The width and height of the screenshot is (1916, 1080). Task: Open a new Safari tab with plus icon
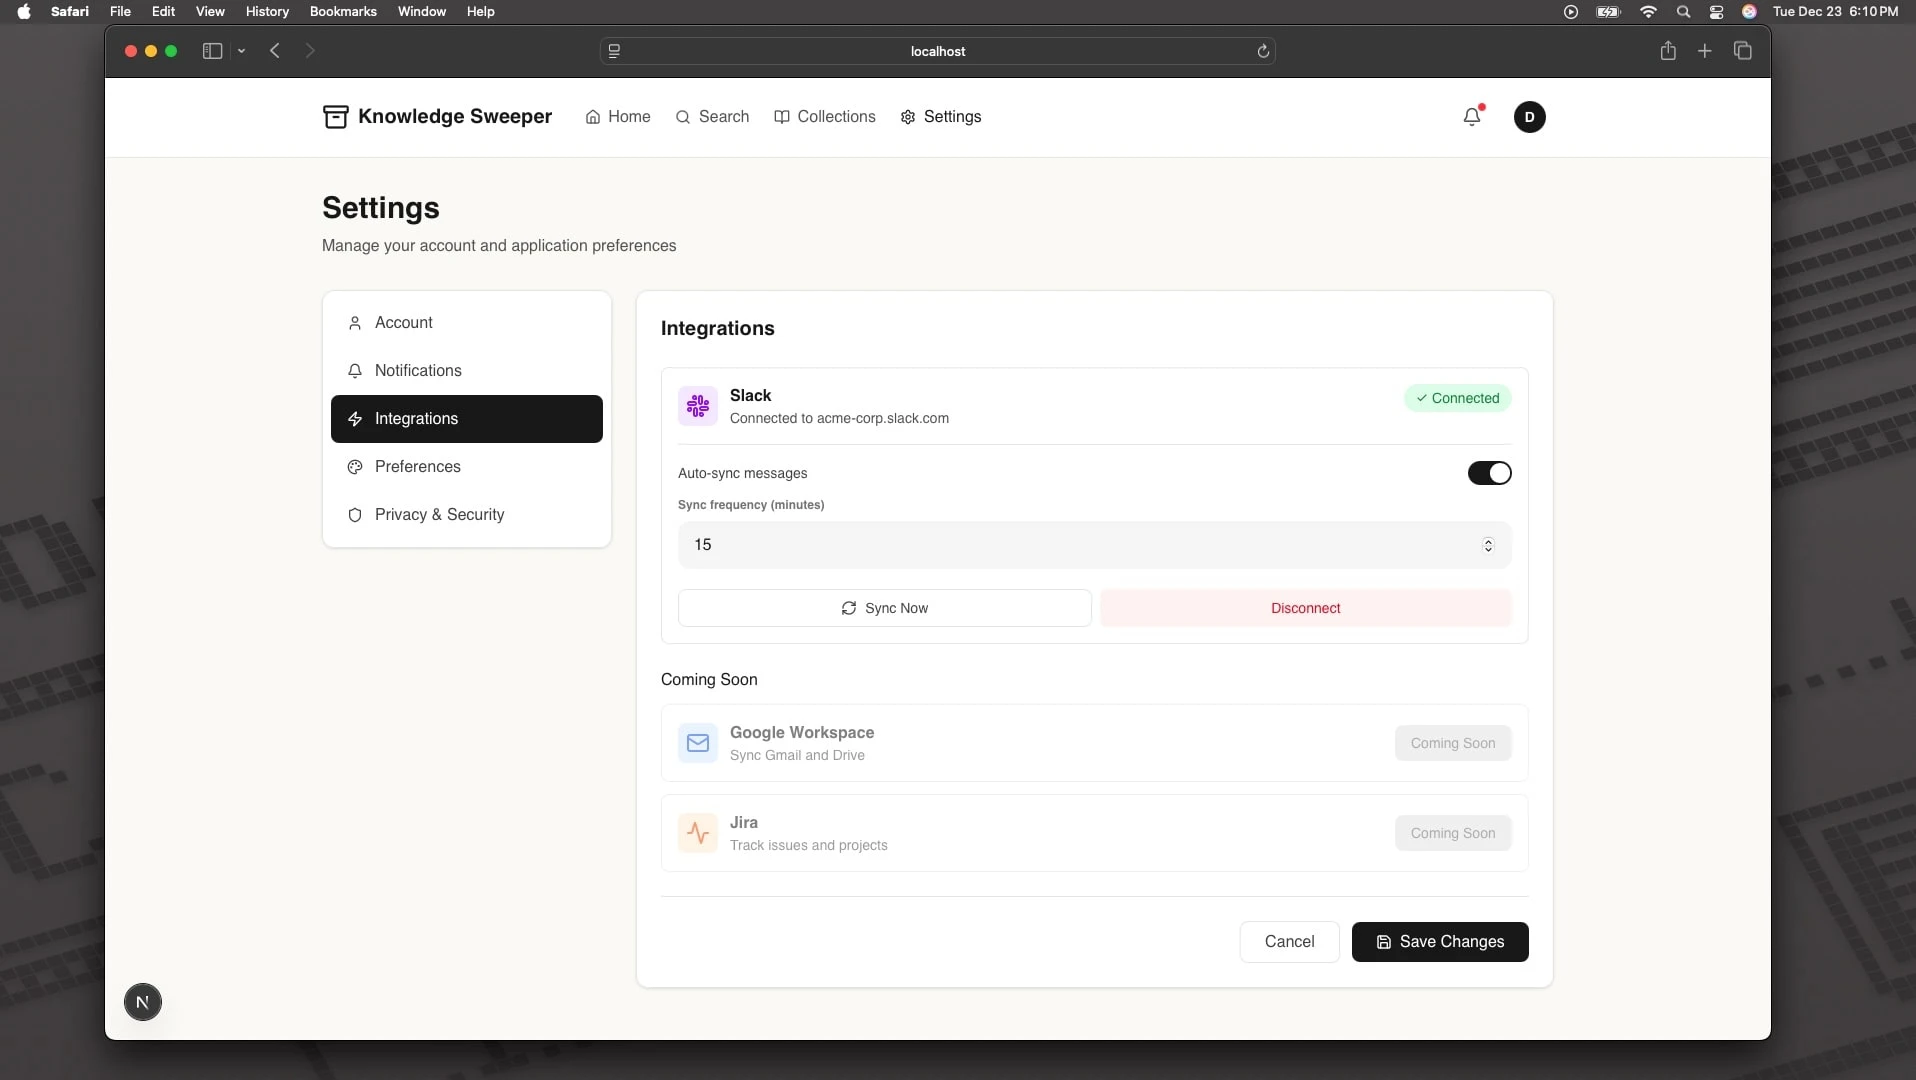tap(1705, 51)
